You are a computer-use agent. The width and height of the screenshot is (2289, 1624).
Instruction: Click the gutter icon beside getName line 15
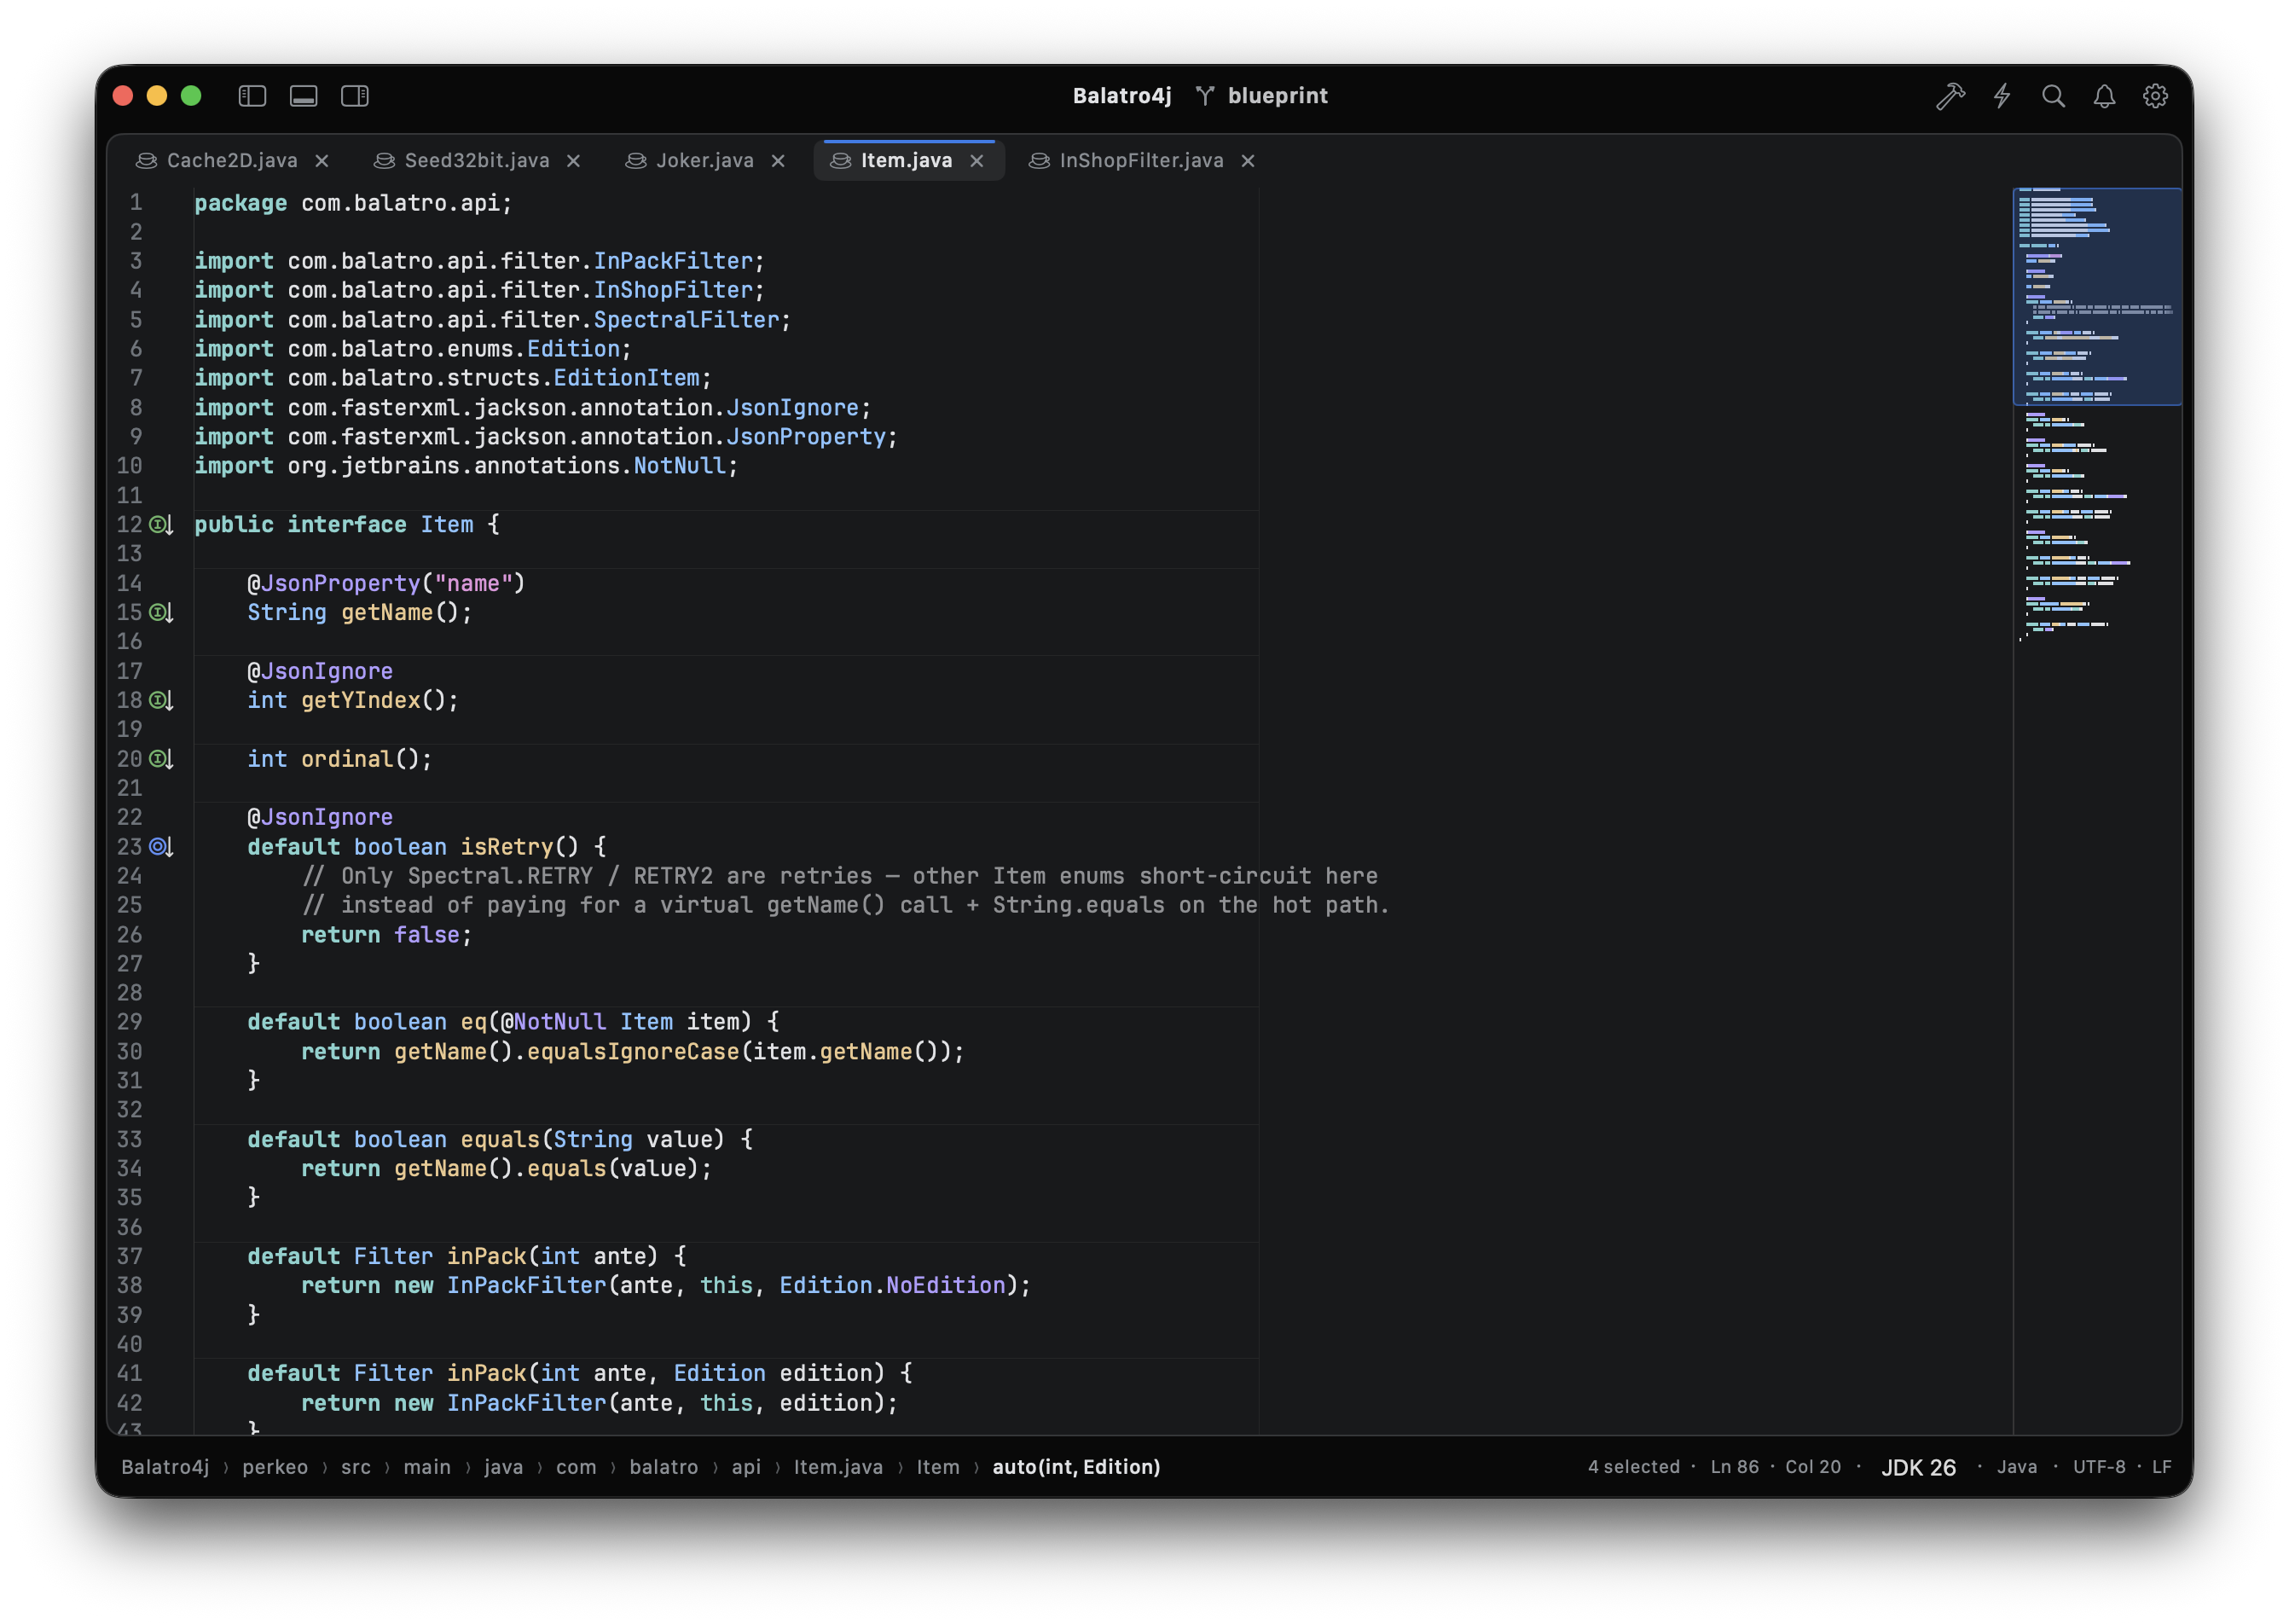pos(161,612)
